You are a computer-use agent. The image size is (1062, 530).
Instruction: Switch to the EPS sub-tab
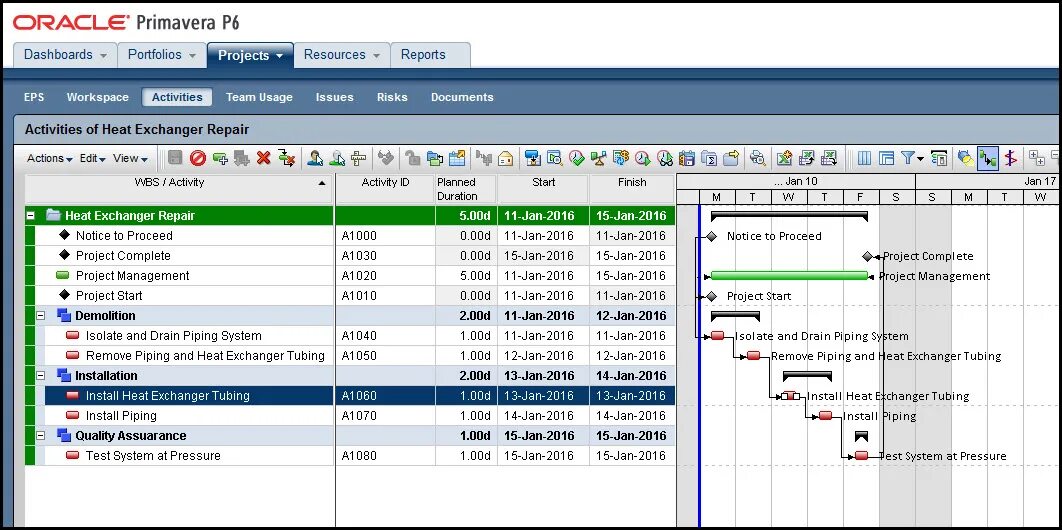click(34, 97)
